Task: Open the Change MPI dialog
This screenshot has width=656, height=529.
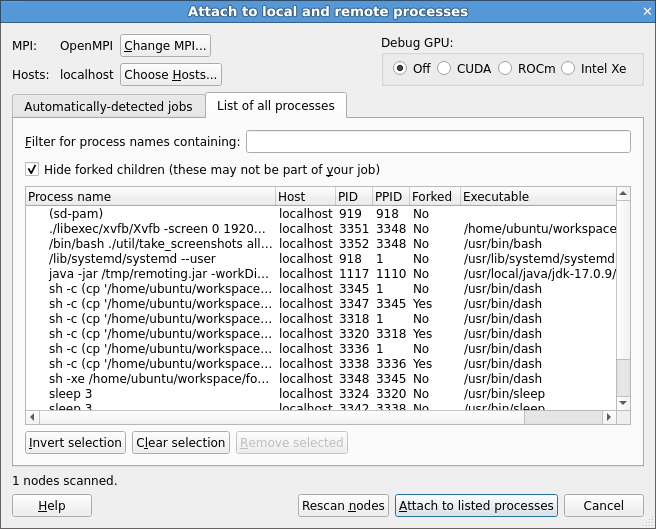Action: pyautogui.click(x=166, y=45)
